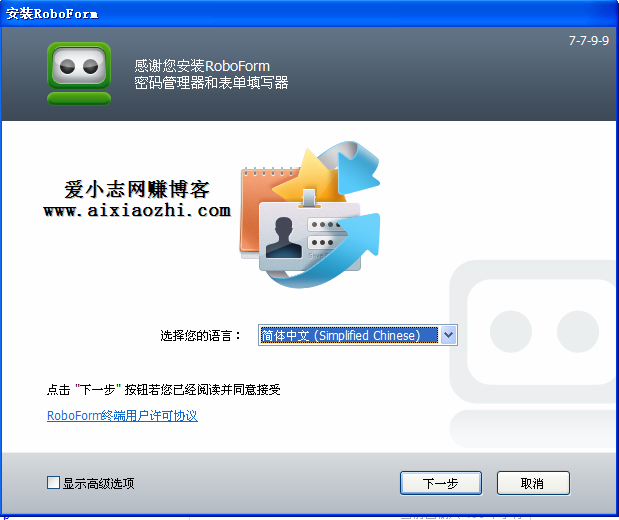The height and width of the screenshot is (520, 619).
Task: Click the 密码管理器和表单填写器 subtitle
Action: click(x=211, y=83)
